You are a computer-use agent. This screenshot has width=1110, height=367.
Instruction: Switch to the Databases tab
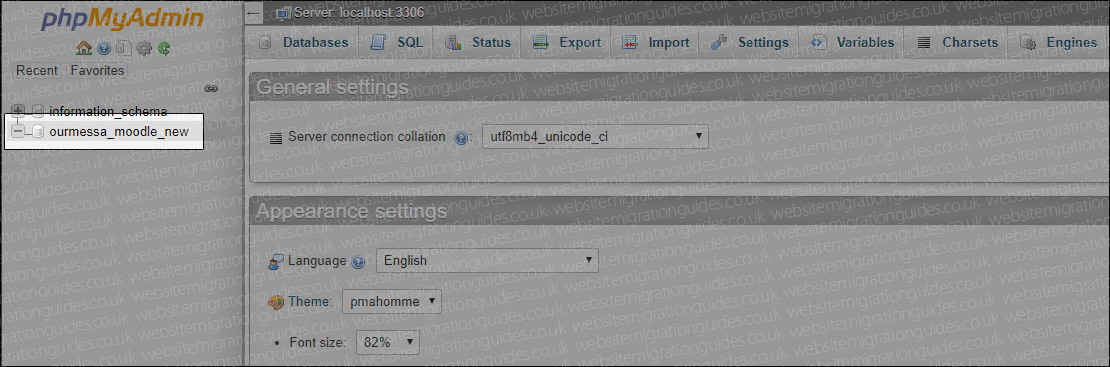(304, 43)
